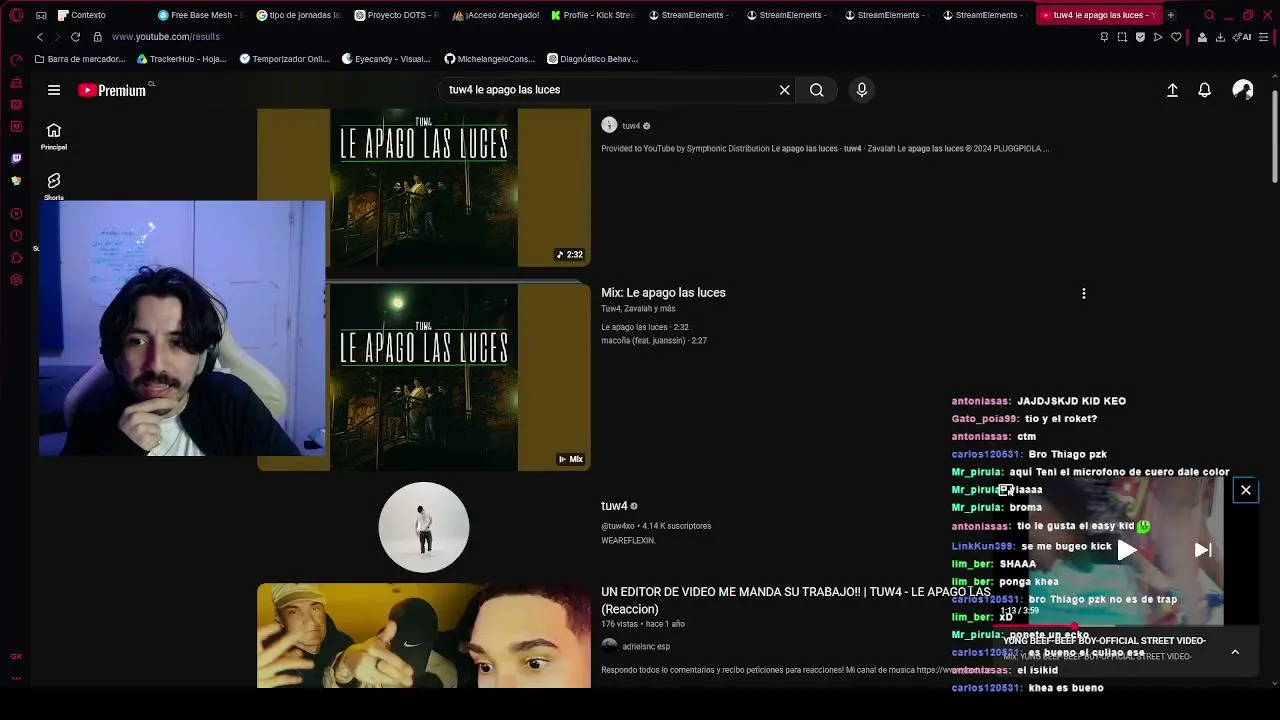The height and width of the screenshot is (720, 1280).
Task: Go to YouTube Premium home logo
Action: (x=112, y=90)
